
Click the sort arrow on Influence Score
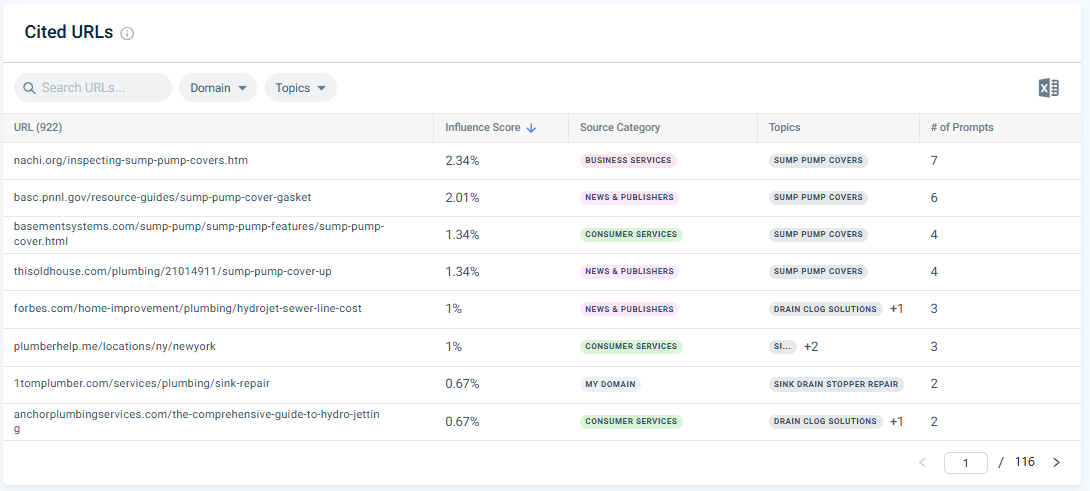[x=531, y=128]
